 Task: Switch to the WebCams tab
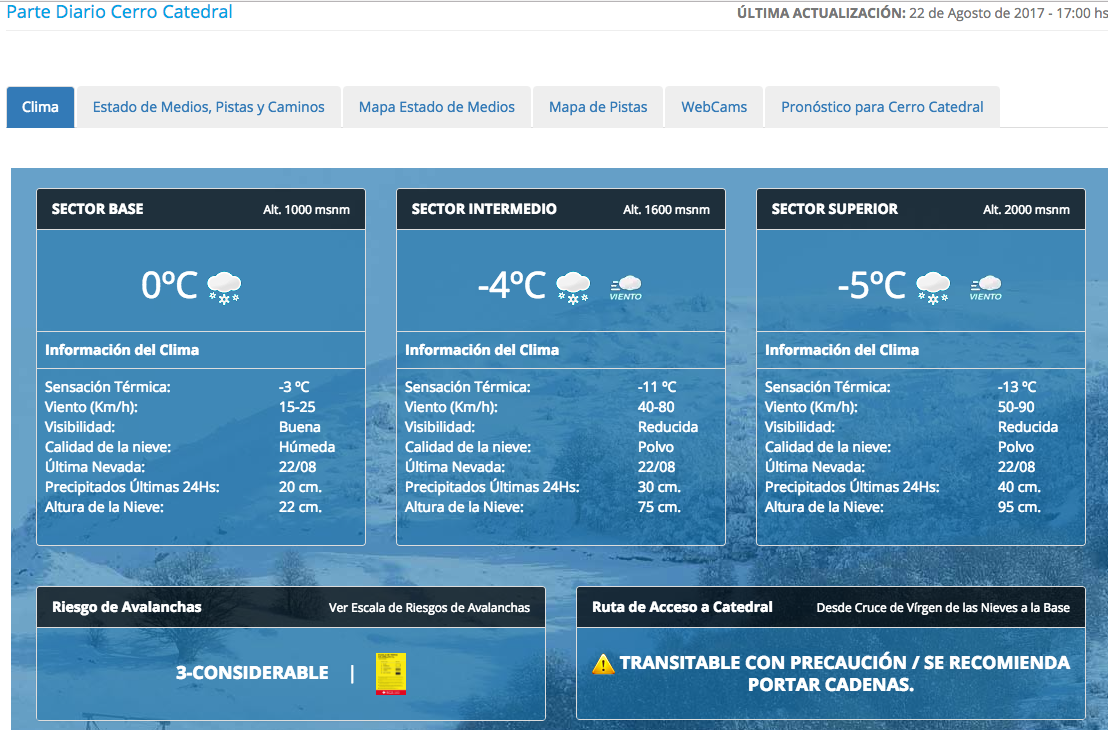coord(714,107)
